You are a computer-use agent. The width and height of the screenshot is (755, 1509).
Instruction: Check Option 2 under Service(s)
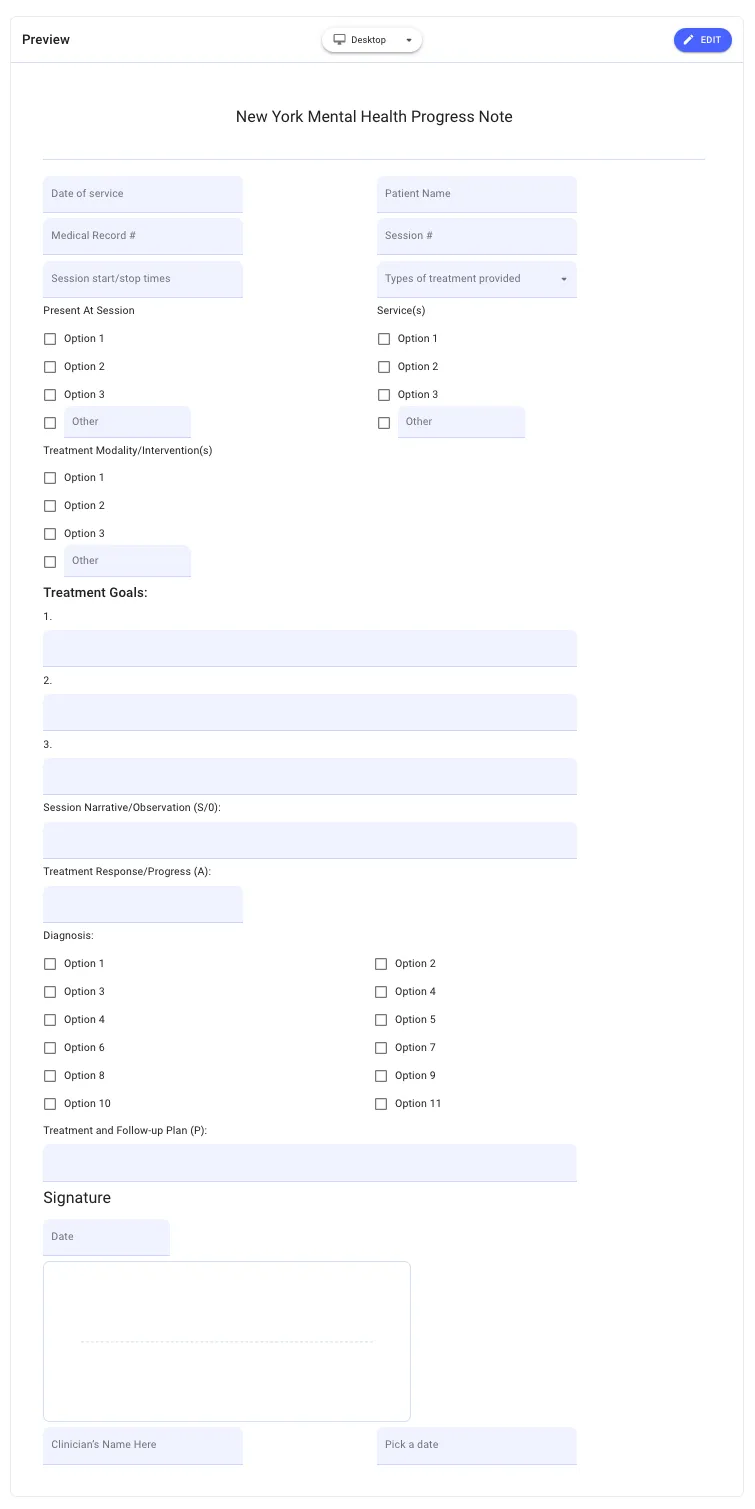point(384,366)
